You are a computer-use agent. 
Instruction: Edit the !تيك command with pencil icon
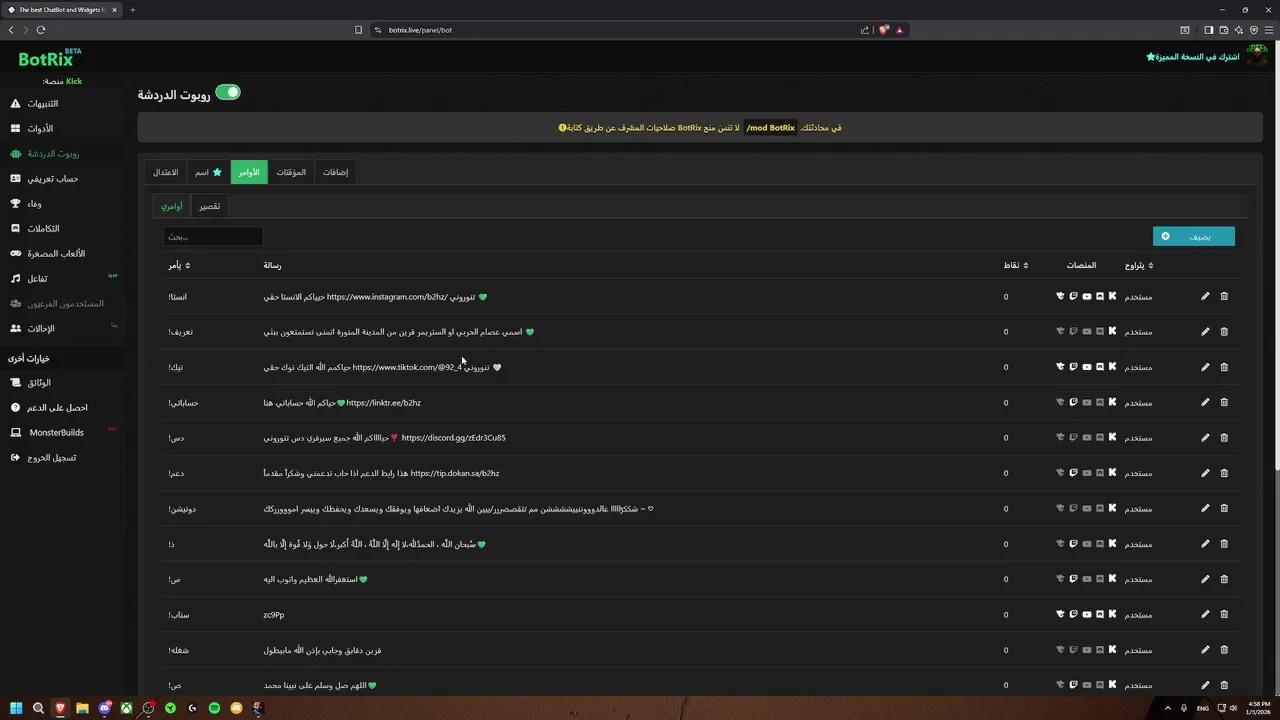coord(1205,367)
